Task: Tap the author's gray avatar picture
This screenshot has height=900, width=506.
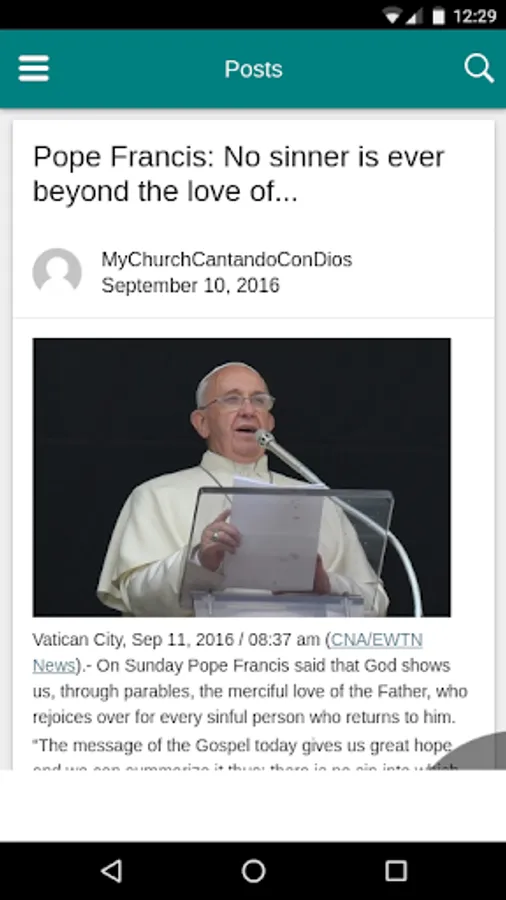Action: pyautogui.click(x=57, y=272)
